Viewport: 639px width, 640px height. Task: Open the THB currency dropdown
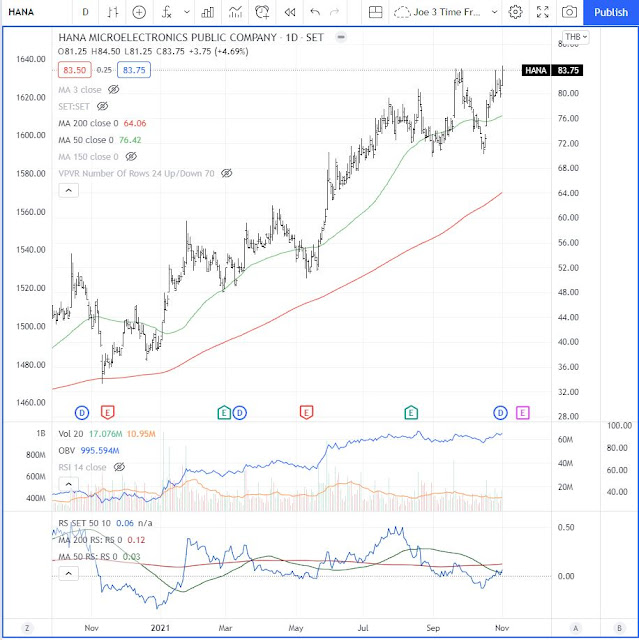(576, 37)
